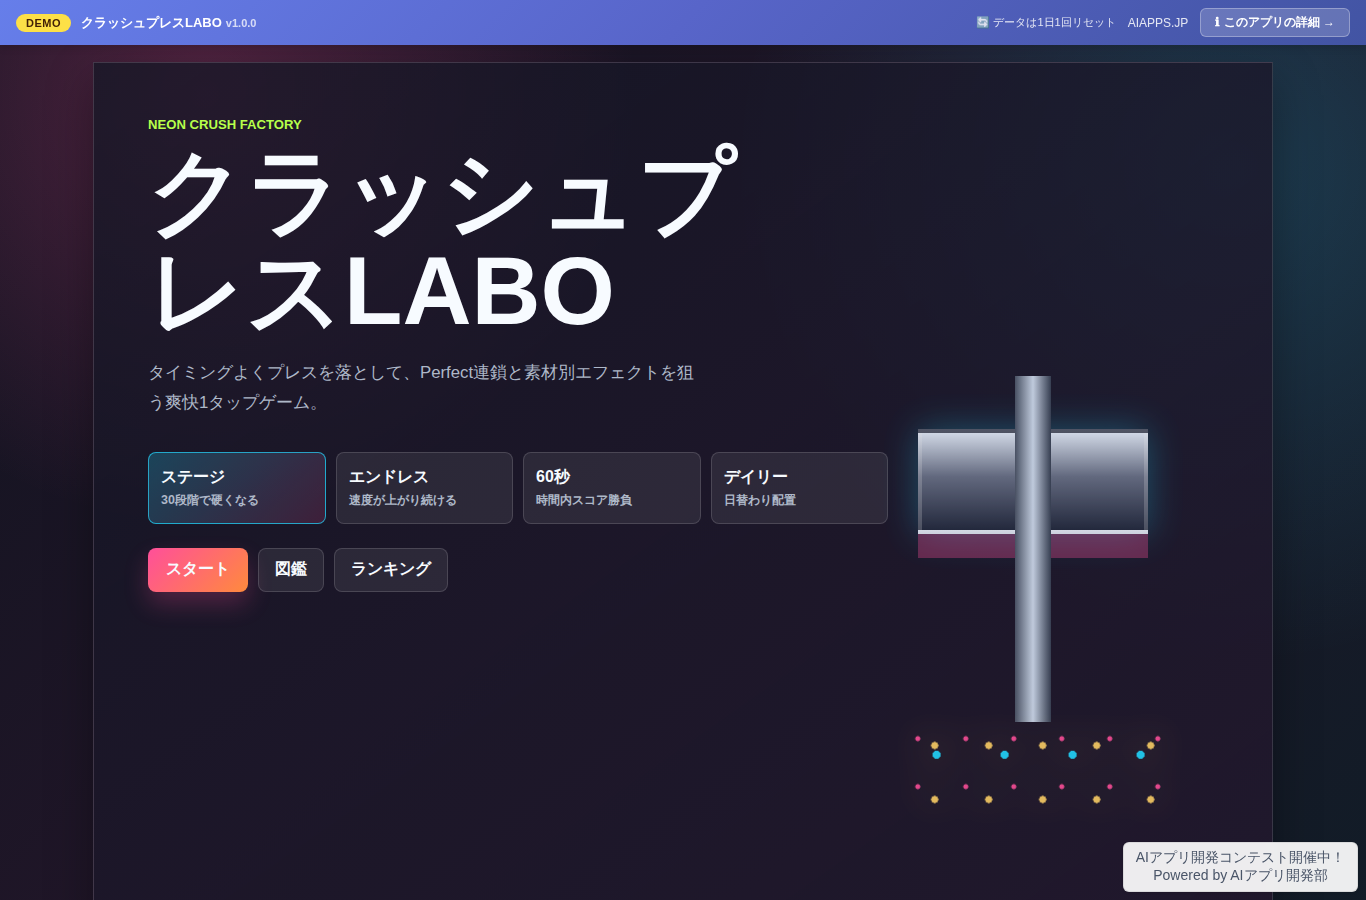Click the NEON CRUSH FACTORY label
Viewport: 1366px width, 900px height.
click(225, 125)
